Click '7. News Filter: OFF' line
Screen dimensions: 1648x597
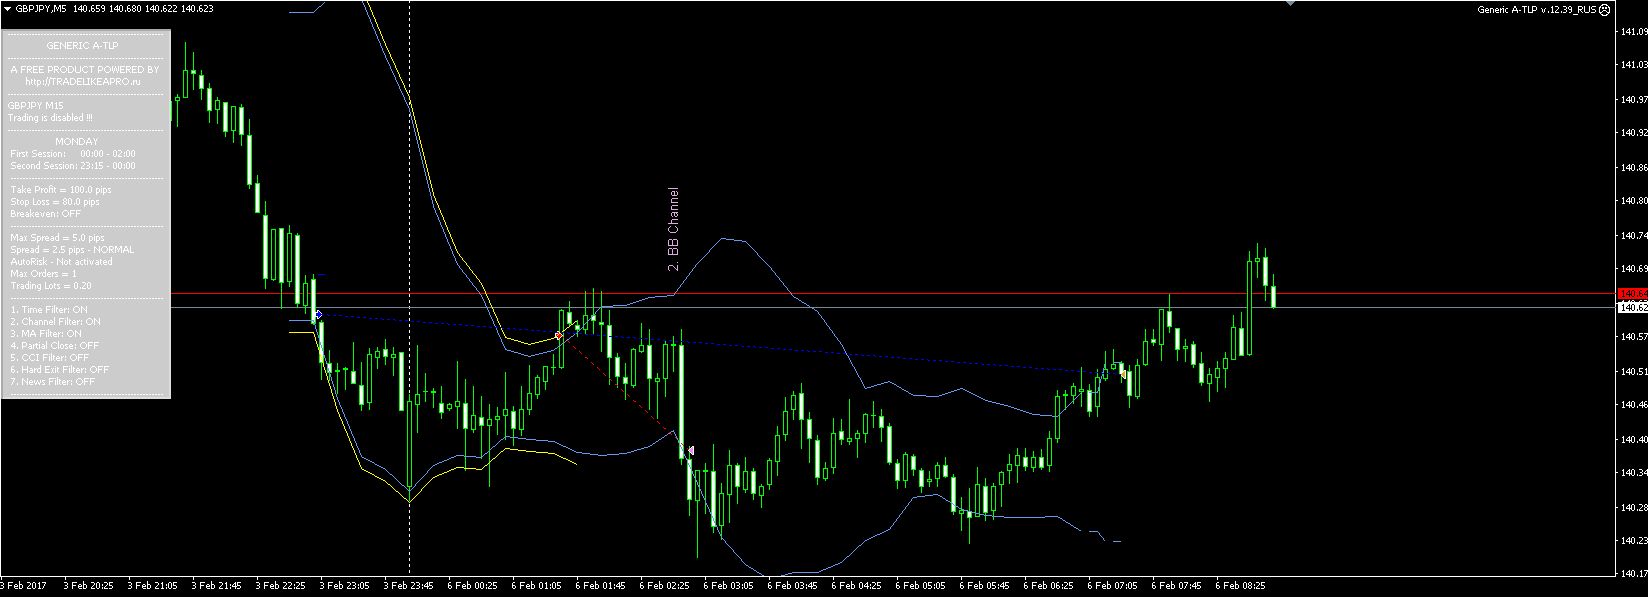pos(53,381)
